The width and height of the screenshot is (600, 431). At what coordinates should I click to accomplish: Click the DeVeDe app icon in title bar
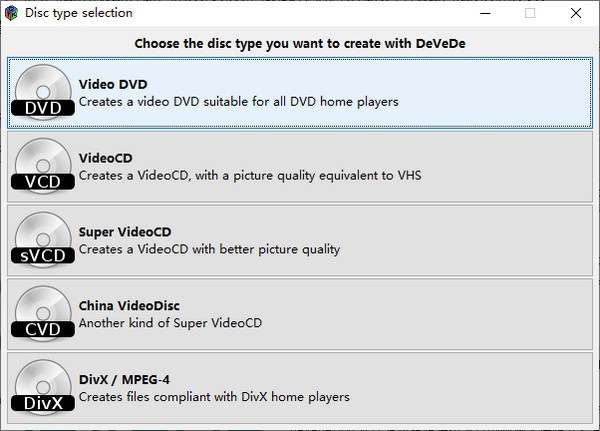click(x=11, y=13)
